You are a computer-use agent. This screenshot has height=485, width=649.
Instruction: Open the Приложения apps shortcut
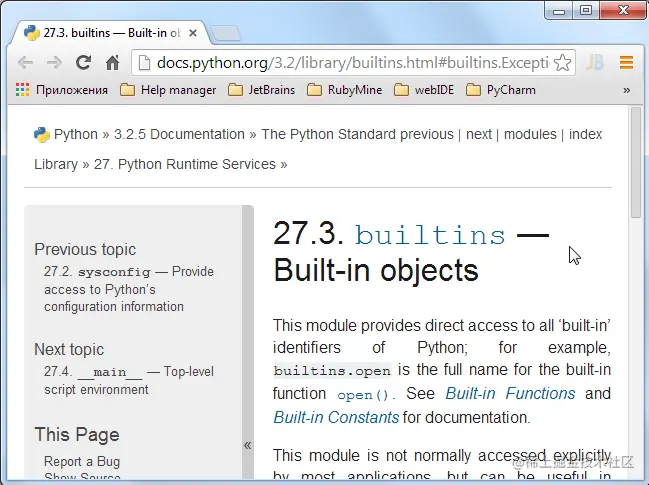[61, 90]
